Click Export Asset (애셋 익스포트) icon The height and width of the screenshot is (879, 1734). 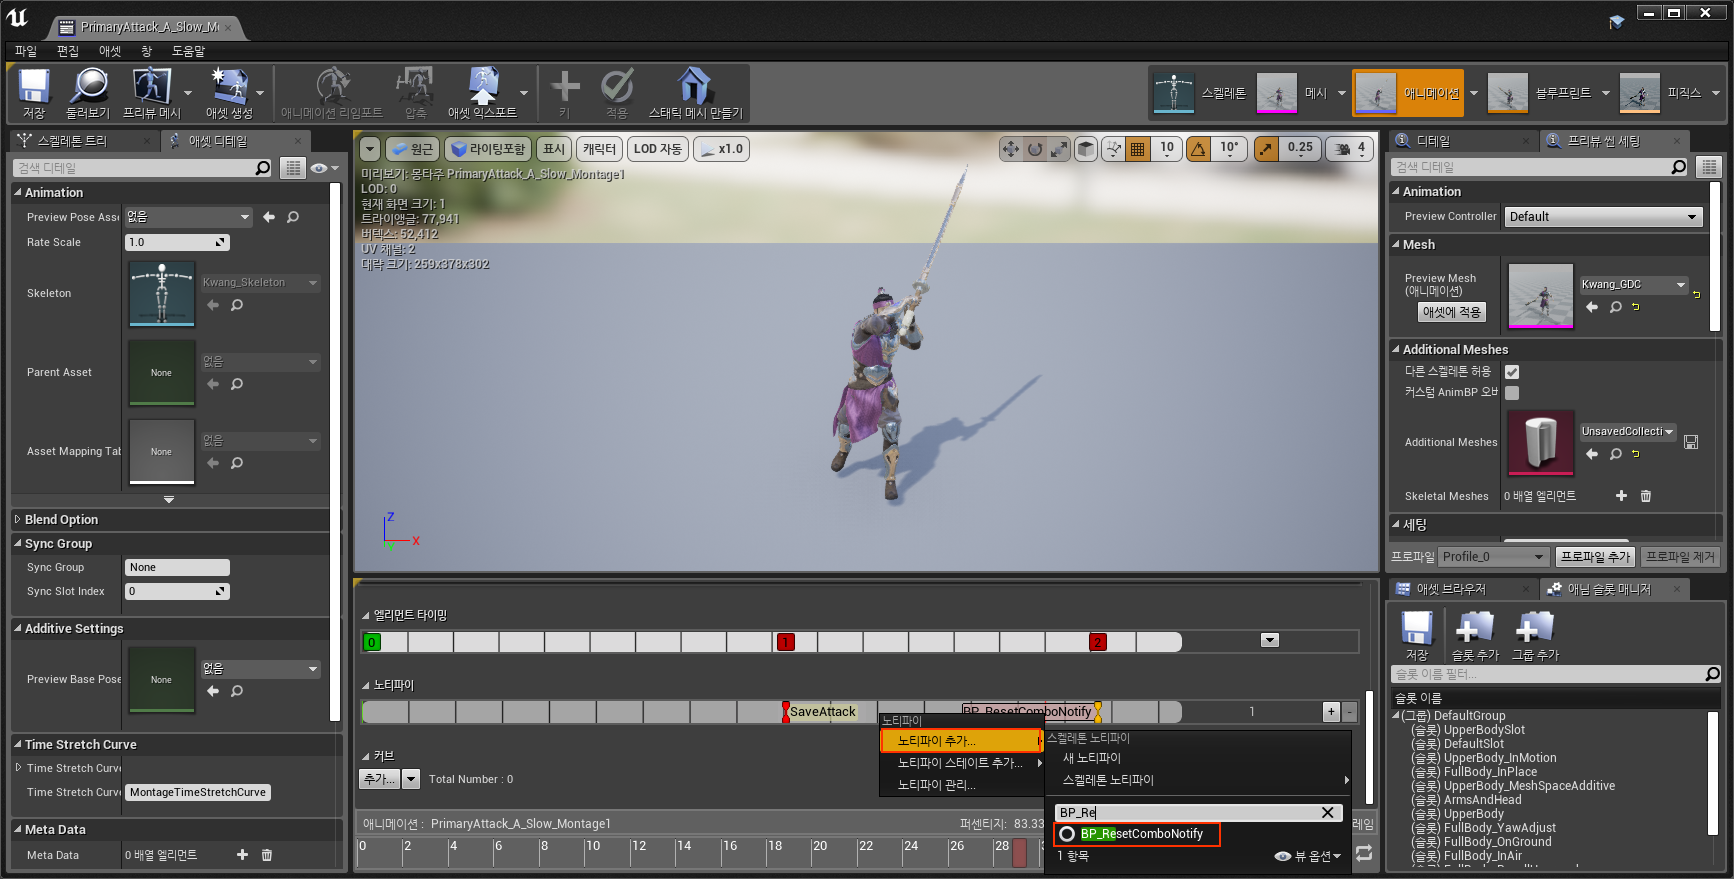[x=482, y=94]
